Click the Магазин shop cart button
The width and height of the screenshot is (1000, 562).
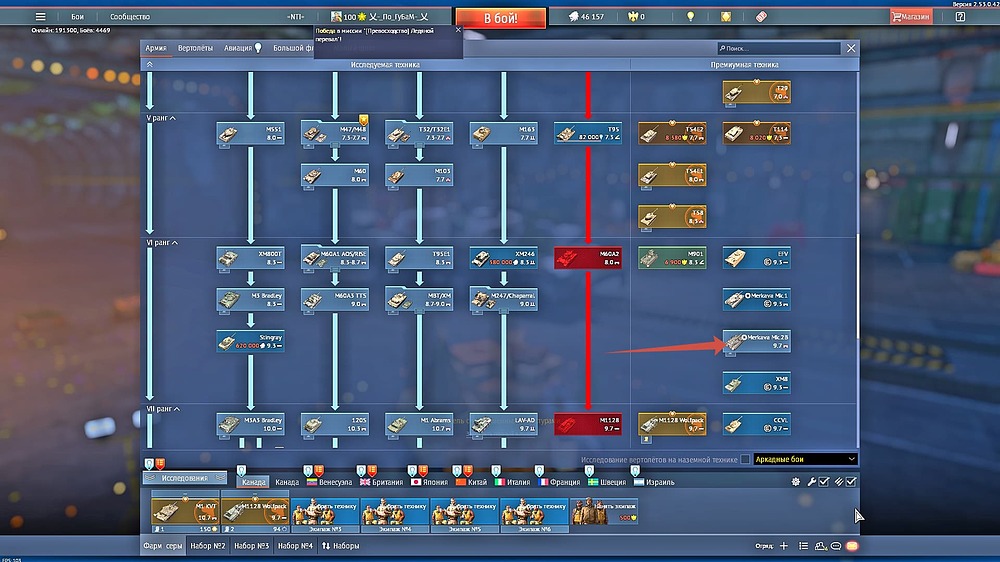pyautogui.click(x=911, y=17)
